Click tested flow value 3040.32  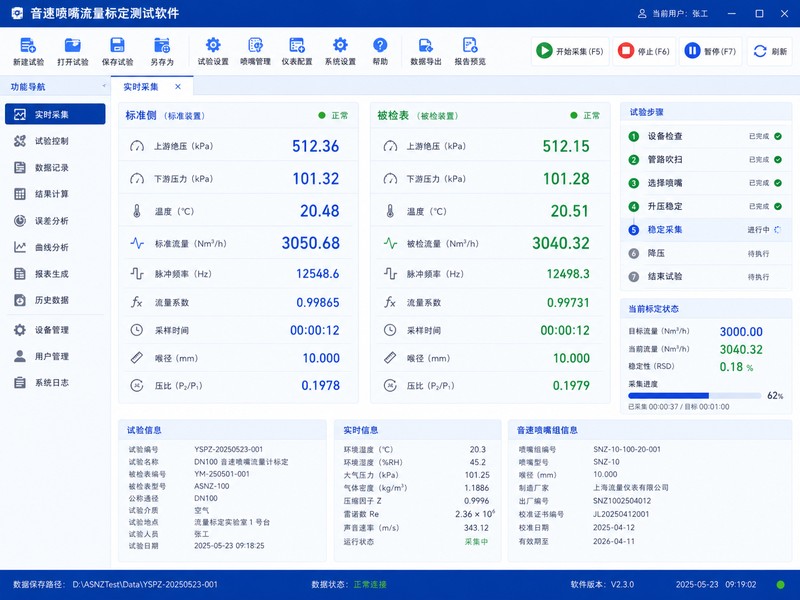coord(561,243)
